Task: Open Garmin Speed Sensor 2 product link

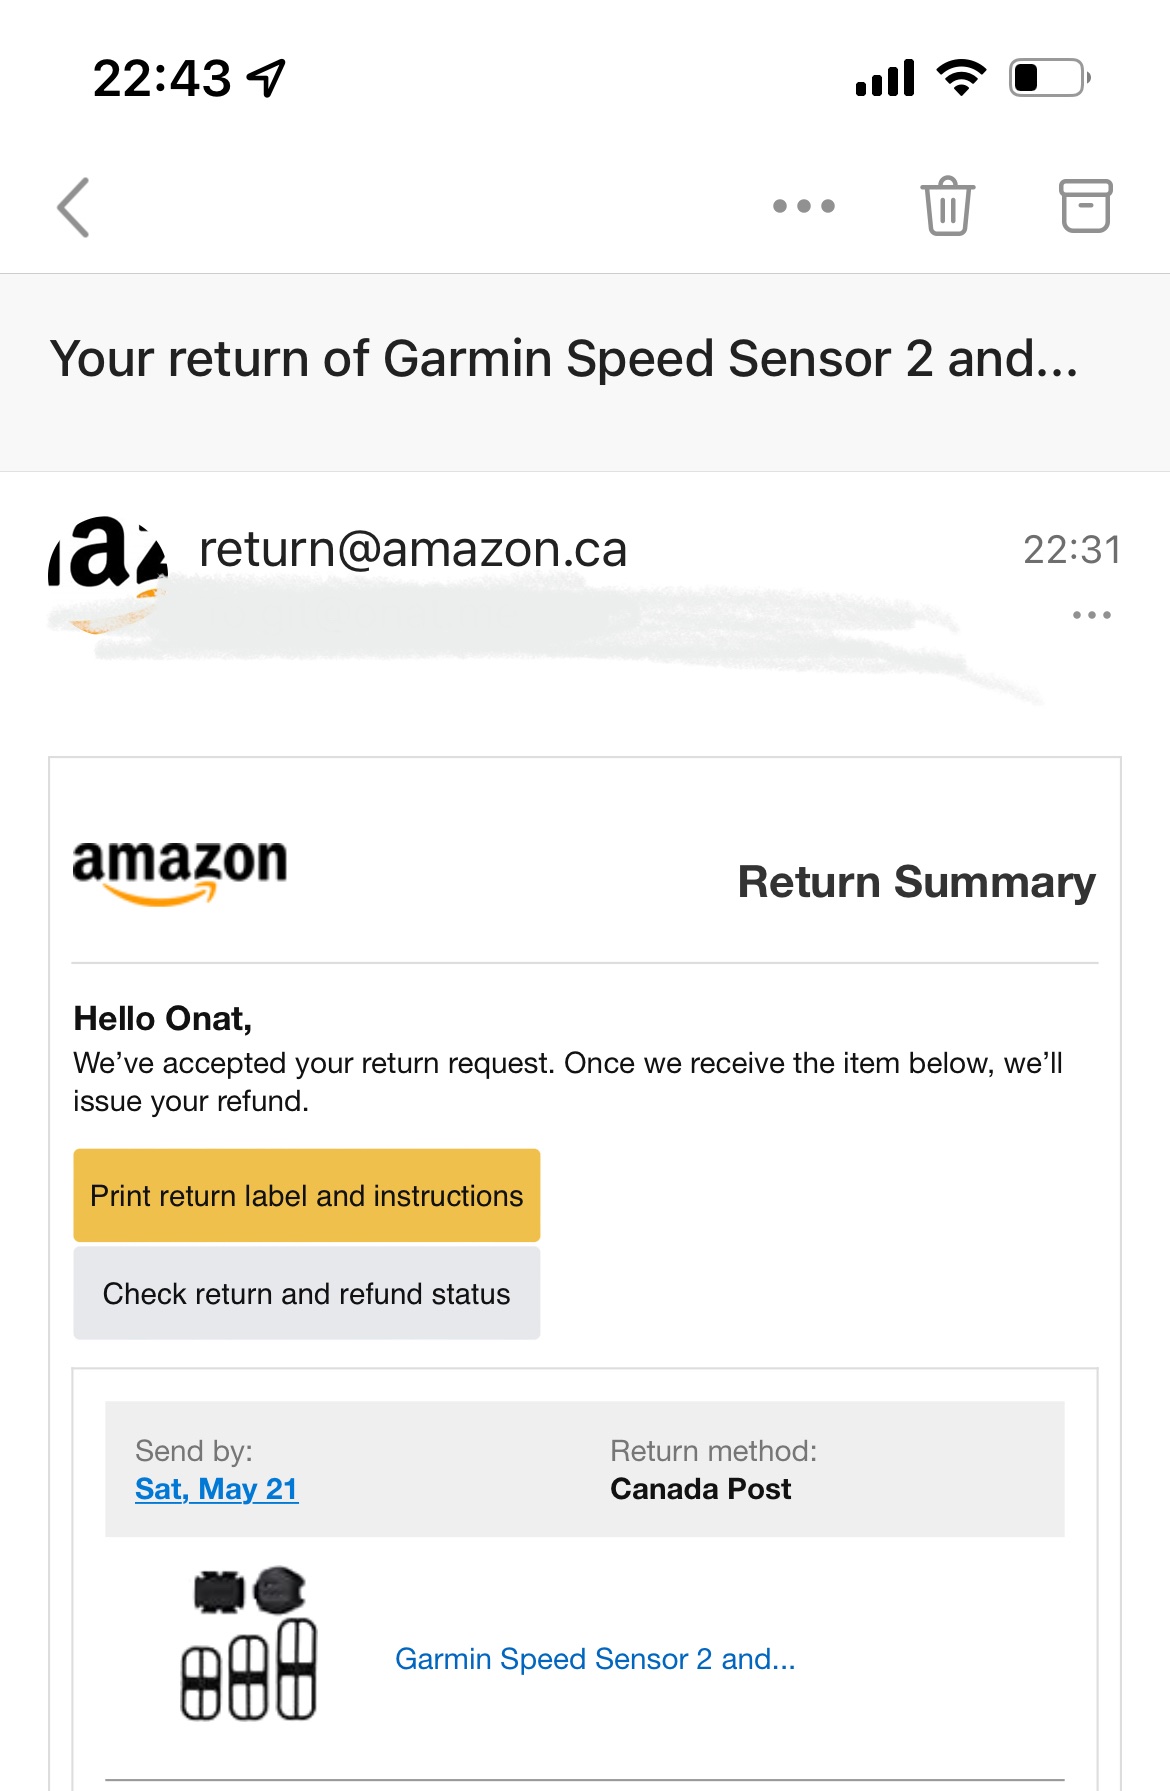Action: click(x=595, y=1659)
